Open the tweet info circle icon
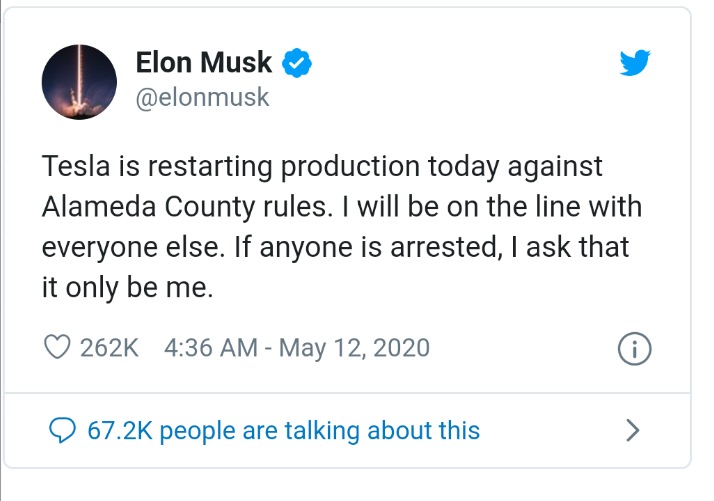The height and width of the screenshot is (501, 714). [635, 349]
